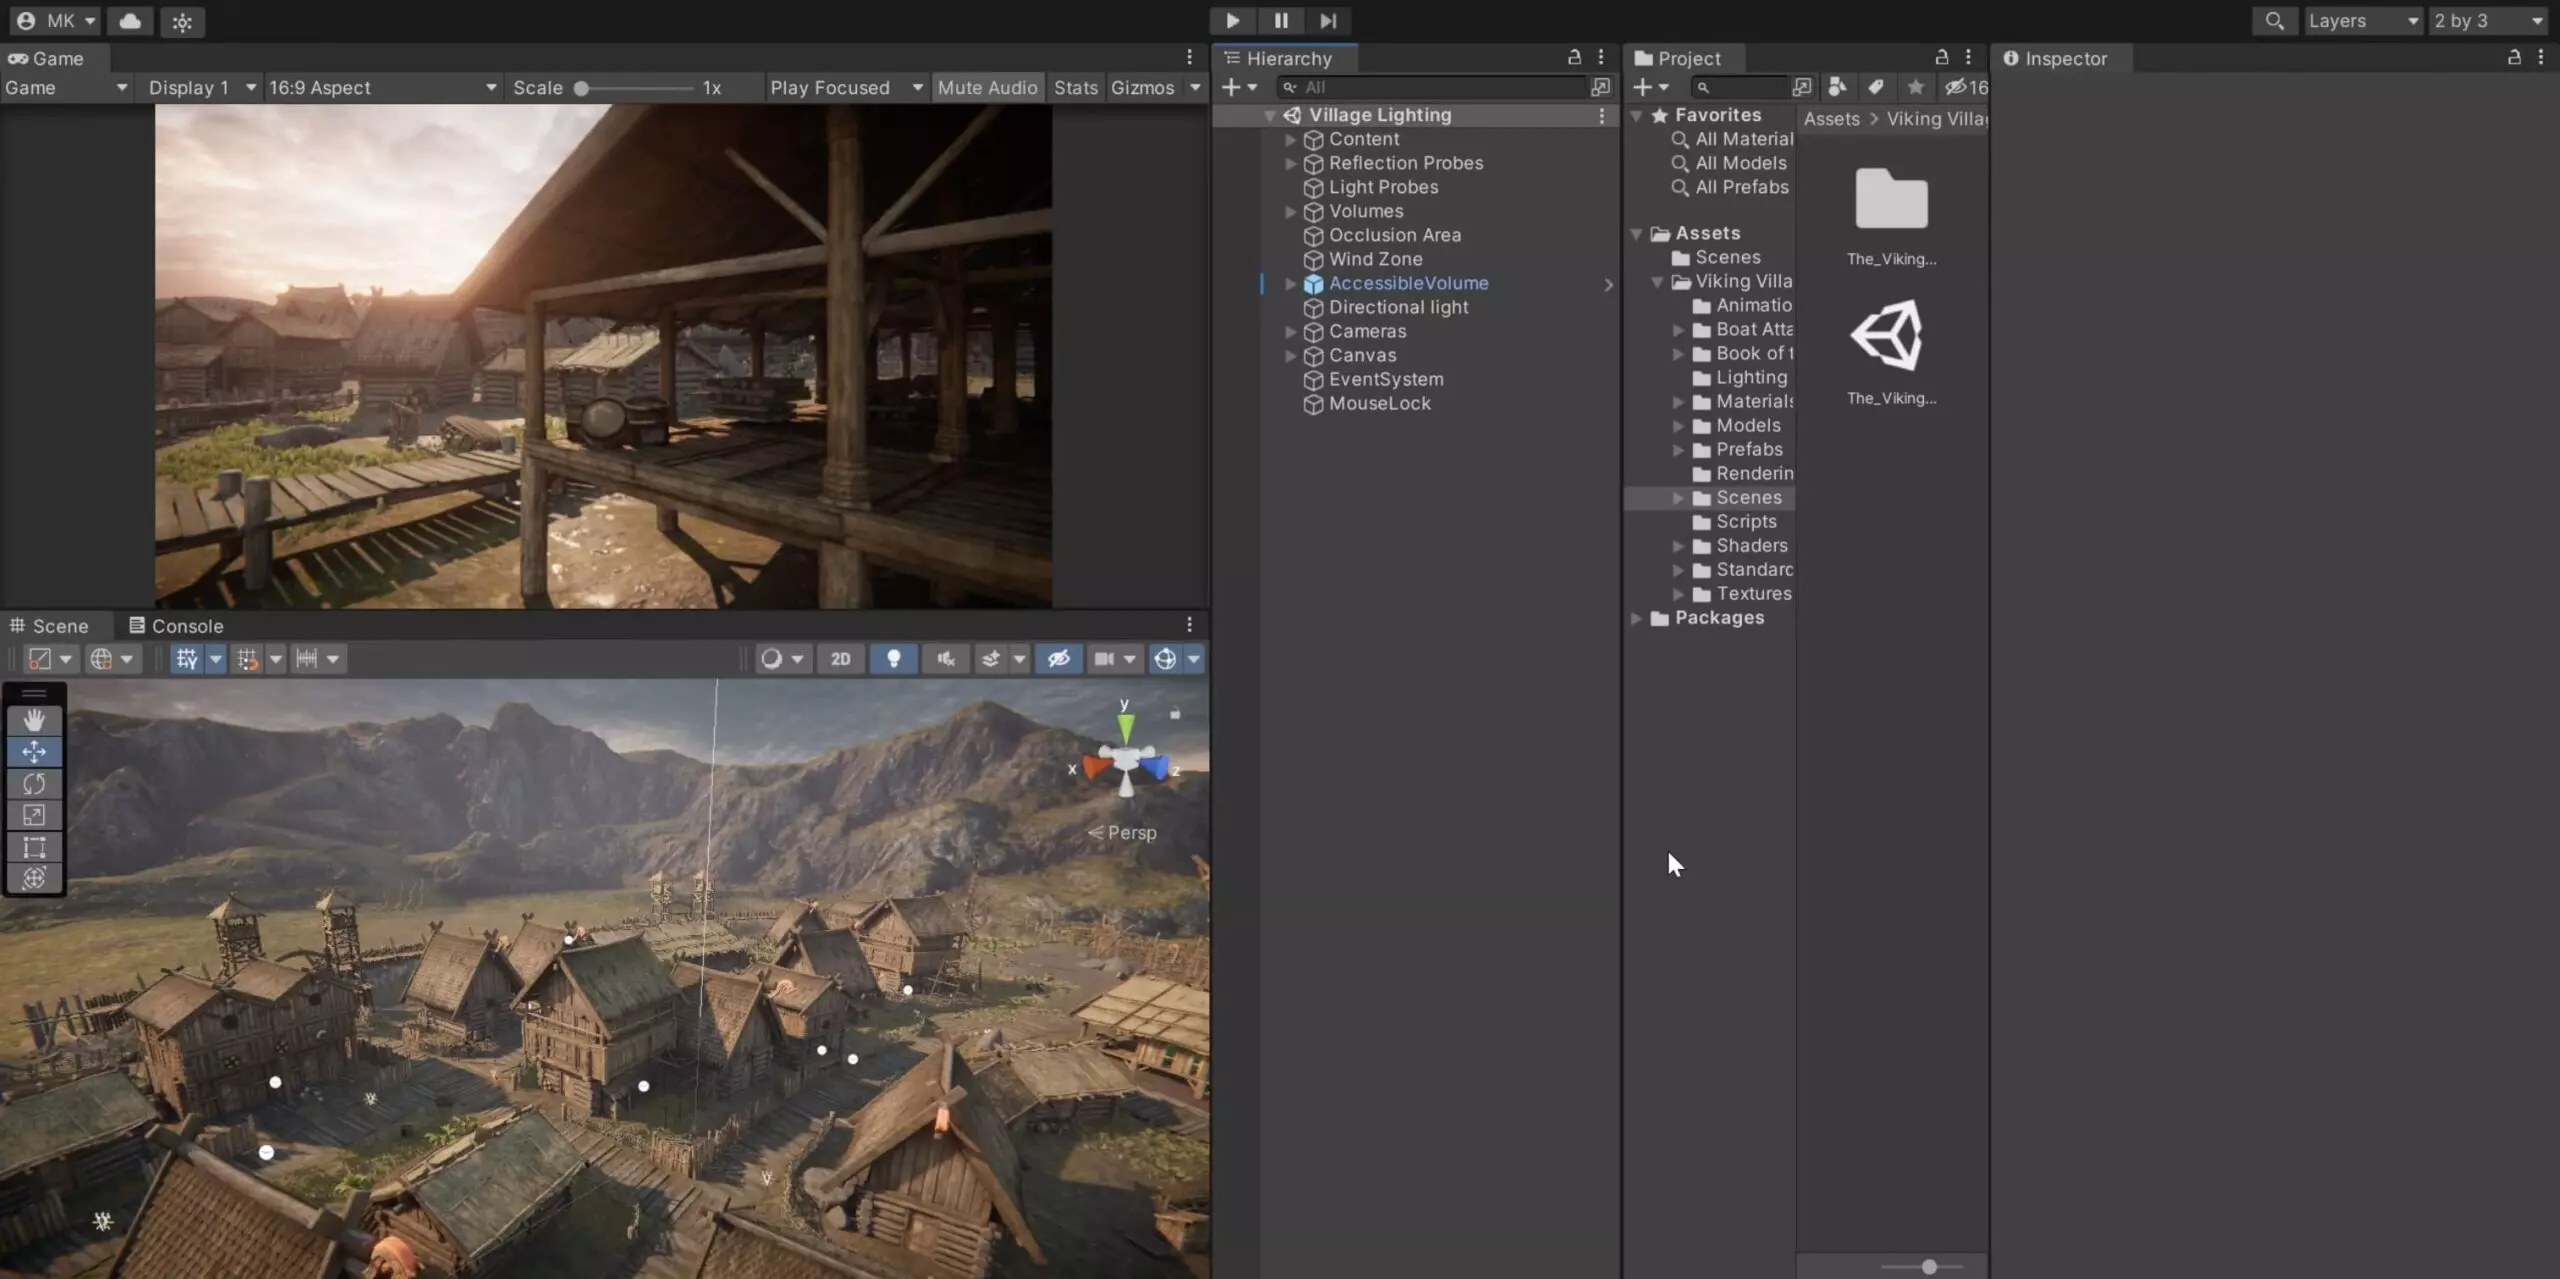Click the search magnifier in the top toolbar

(2274, 20)
